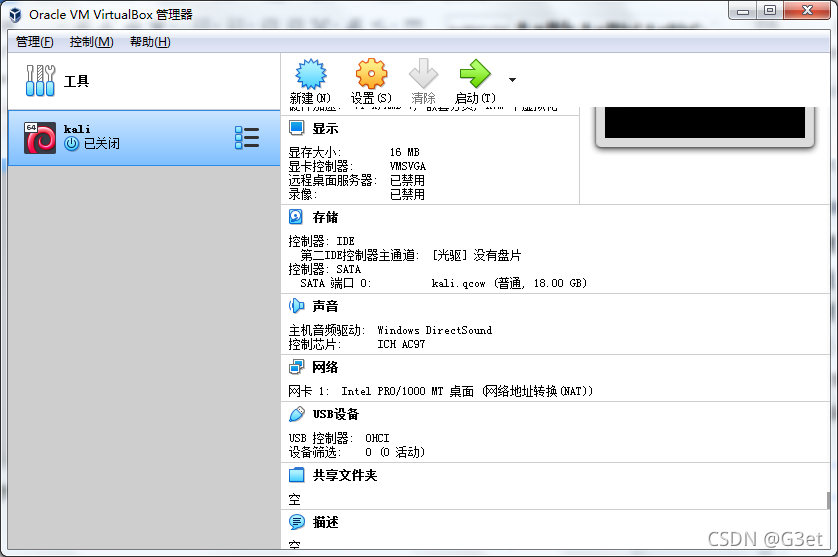Open the USB设备 section header link

click(336, 414)
